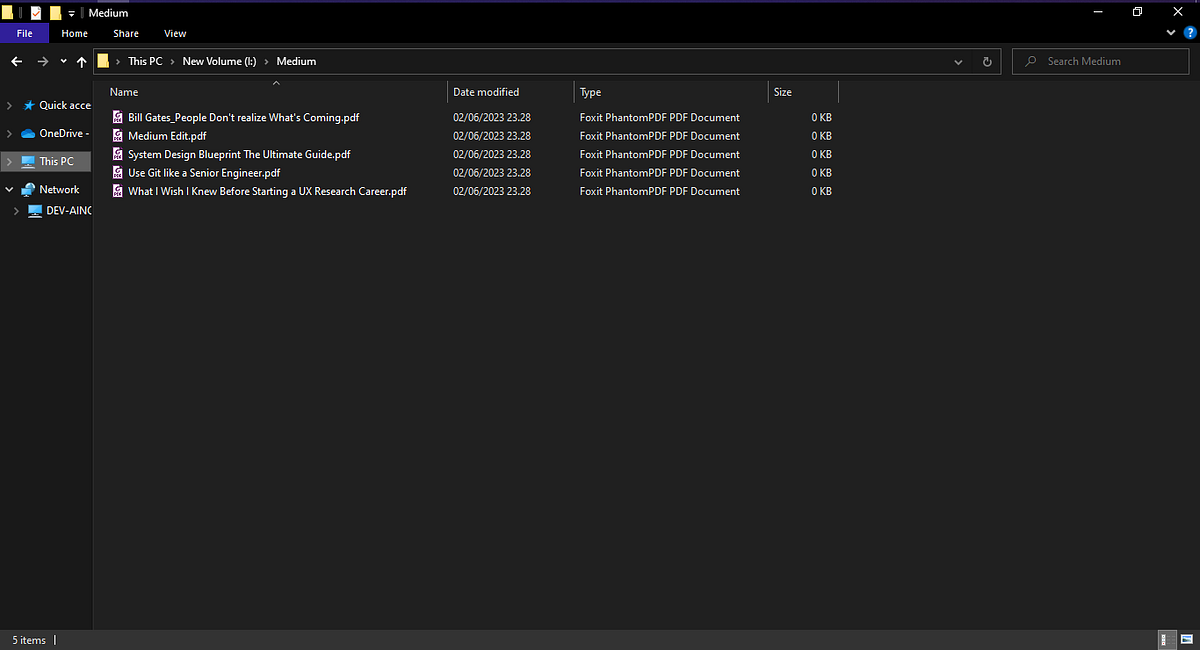The width and height of the screenshot is (1200, 650).
Task: Collapse the Network tree node arrow
Action: [9, 189]
